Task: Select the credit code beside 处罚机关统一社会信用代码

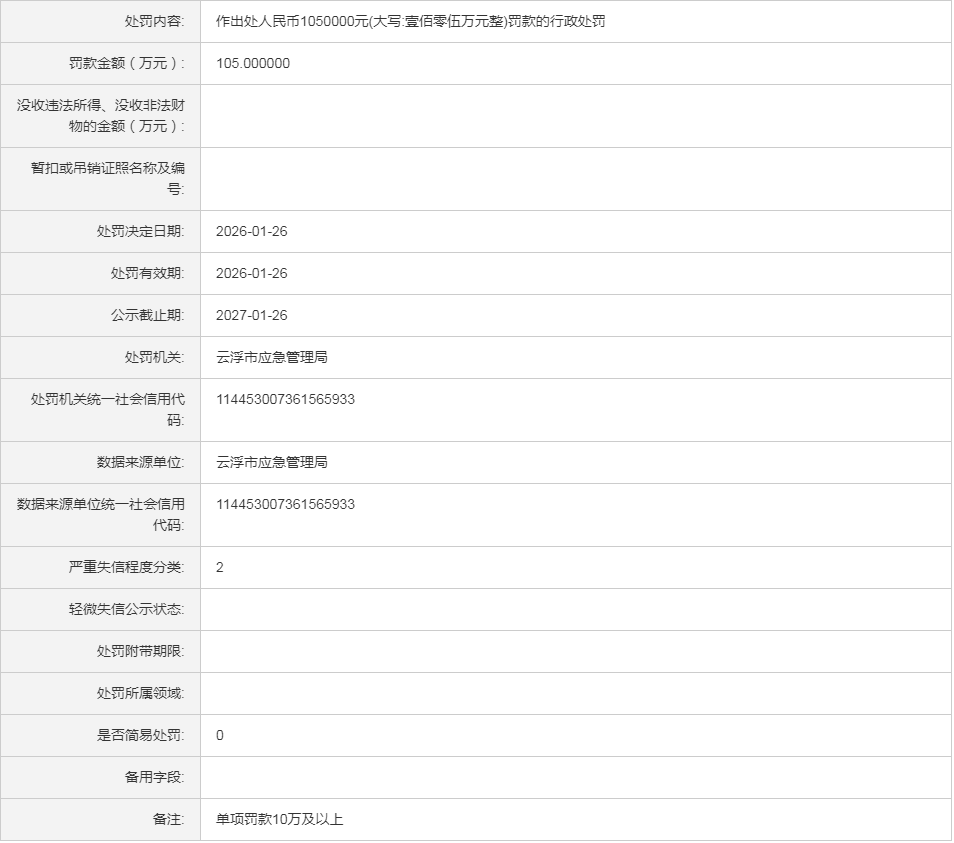Action: 285,399
